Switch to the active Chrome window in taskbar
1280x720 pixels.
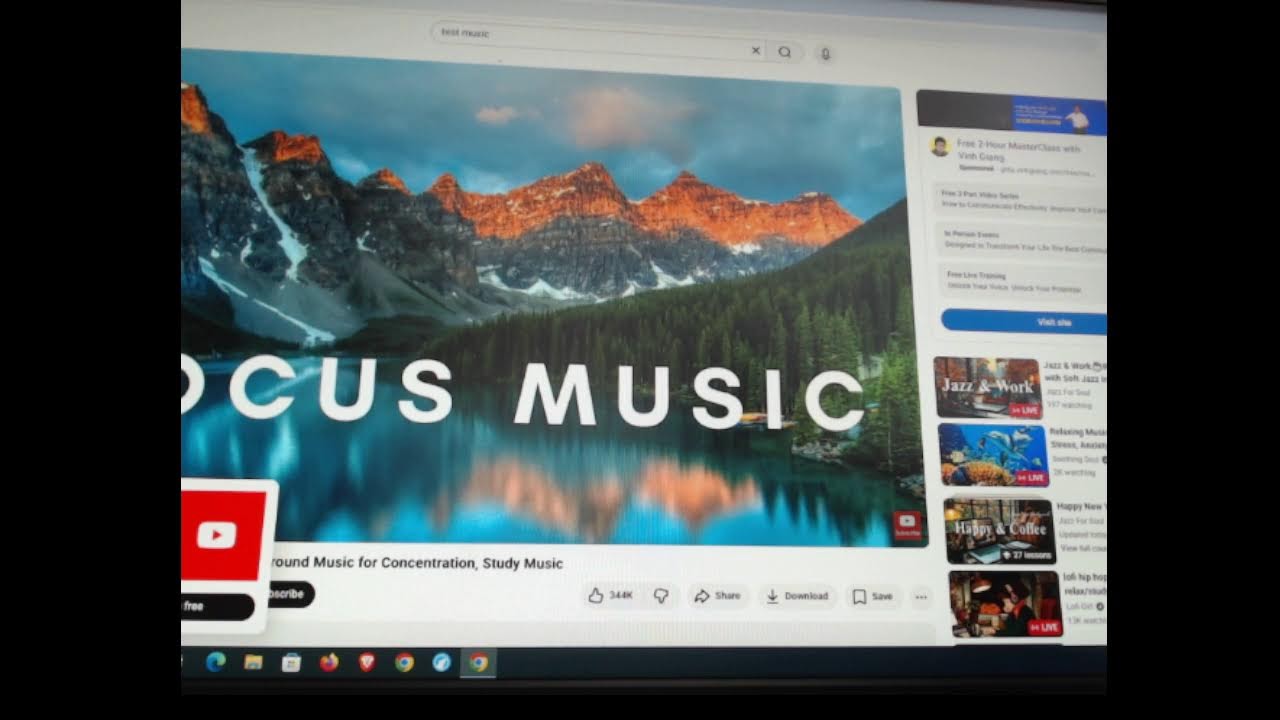[x=479, y=662]
